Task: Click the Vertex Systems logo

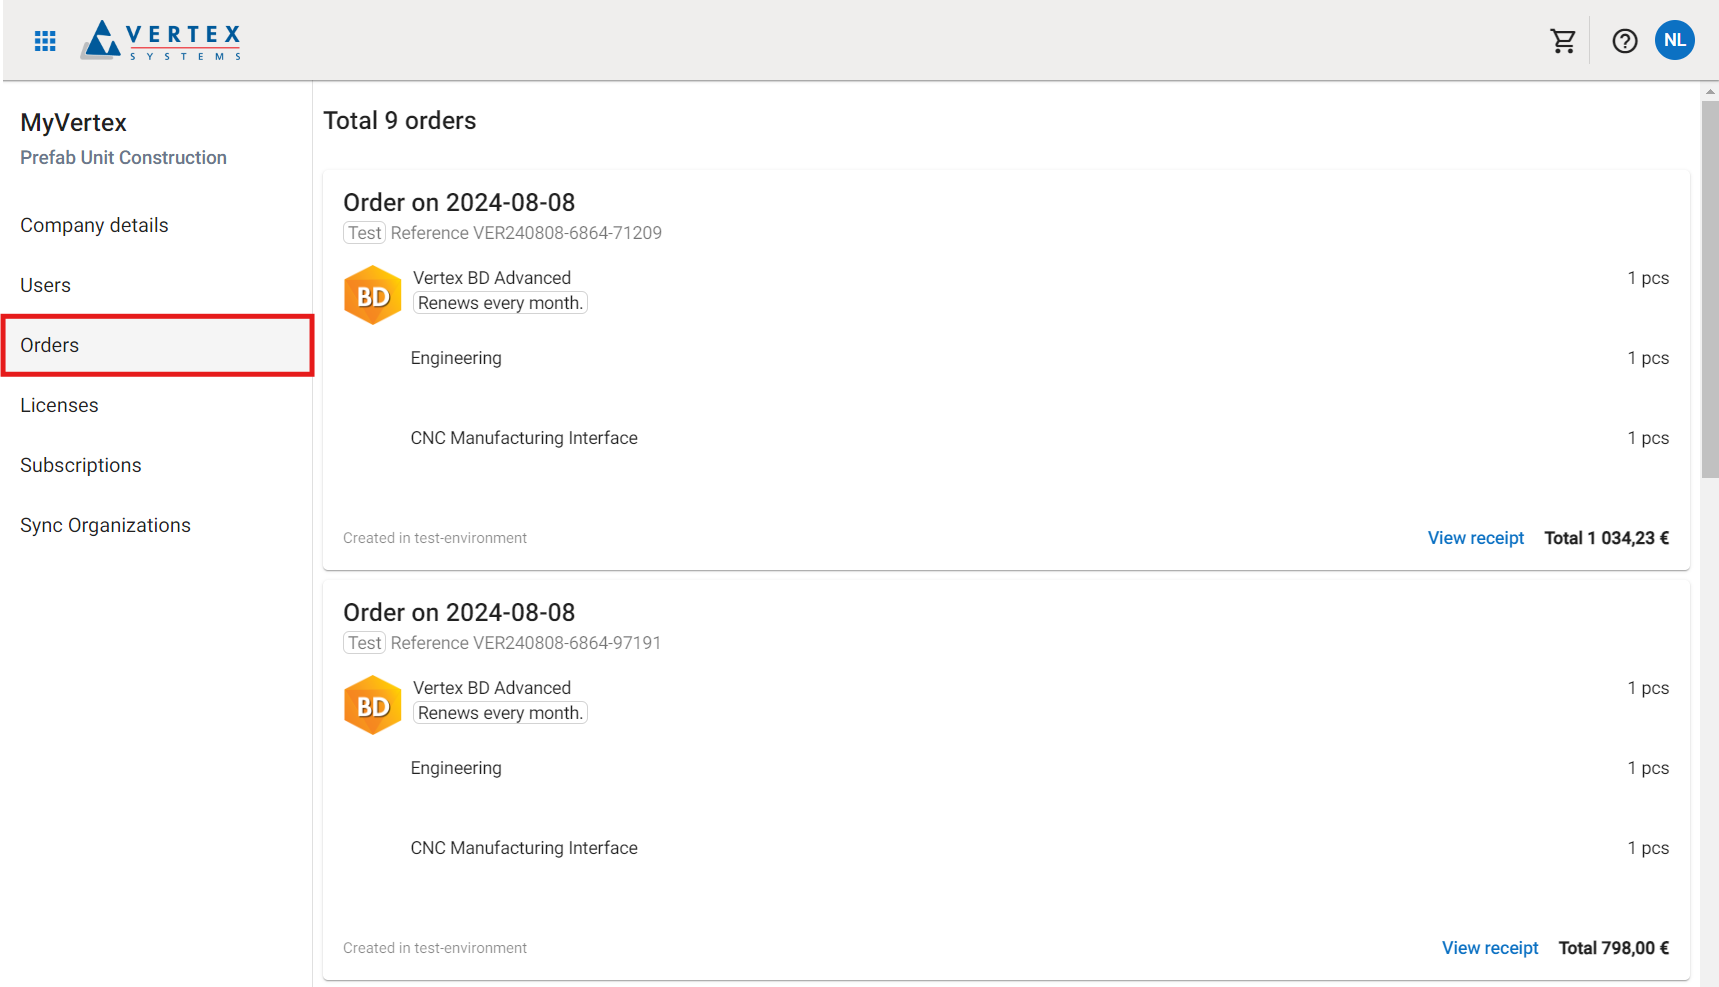Action: coord(162,41)
